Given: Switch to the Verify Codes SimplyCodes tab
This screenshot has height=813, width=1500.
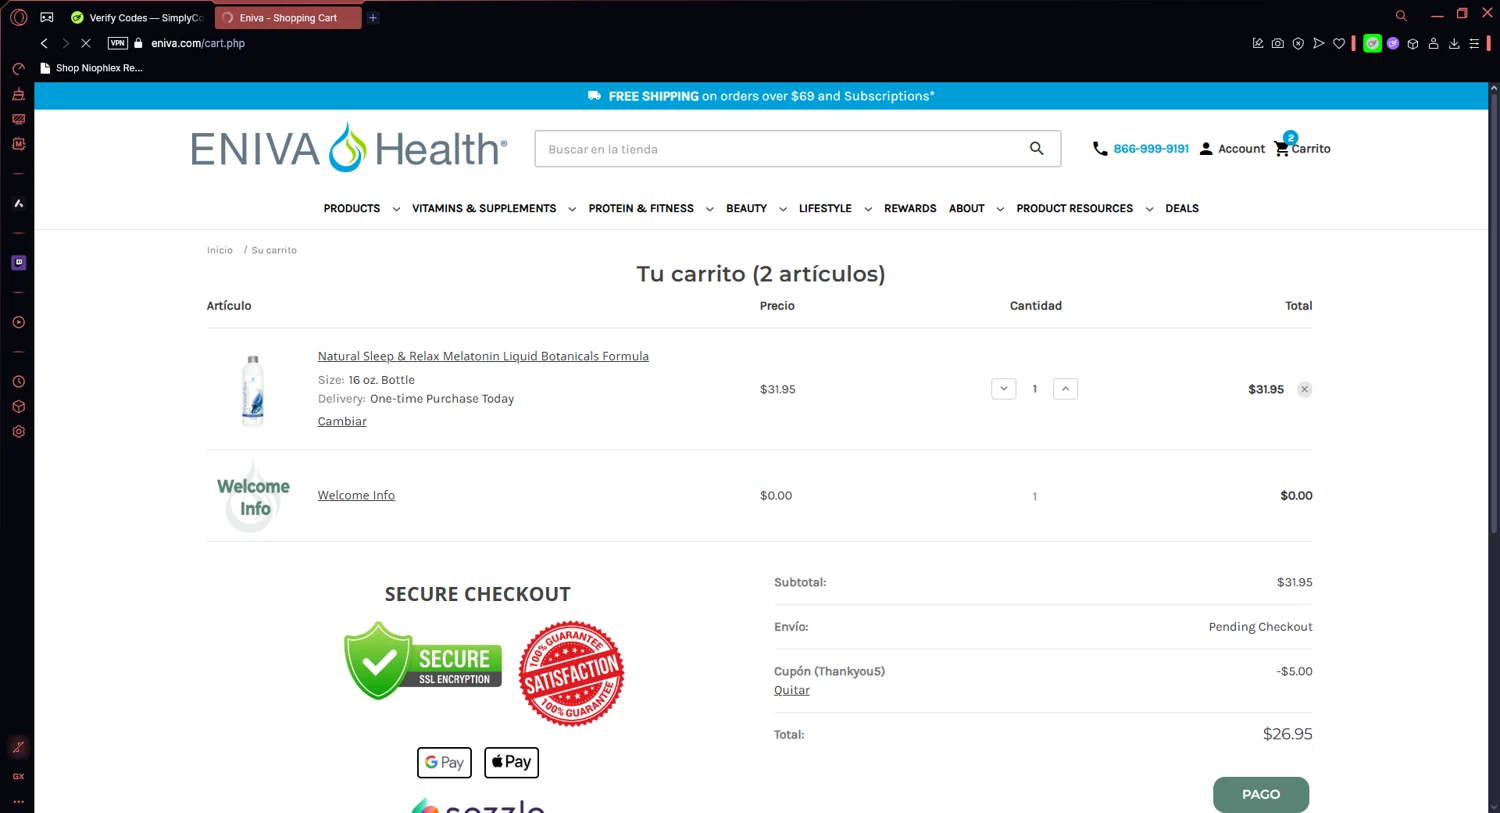Looking at the screenshot, I should [137, 17].
